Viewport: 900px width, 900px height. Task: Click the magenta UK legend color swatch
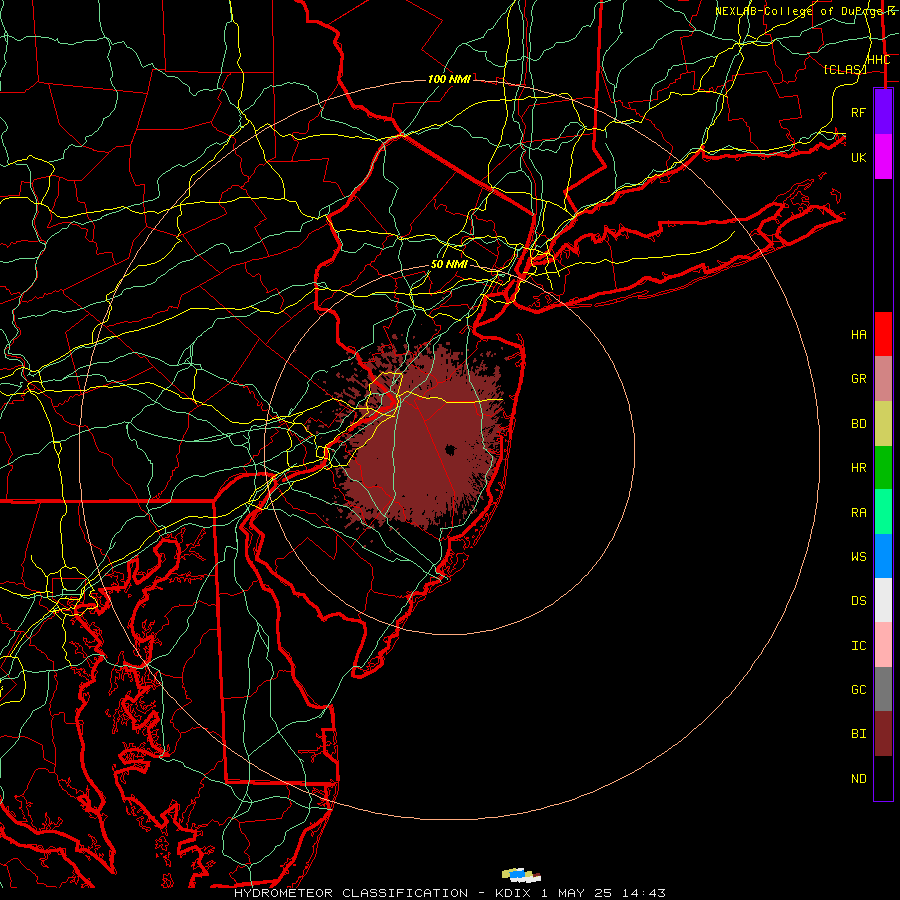883,157
